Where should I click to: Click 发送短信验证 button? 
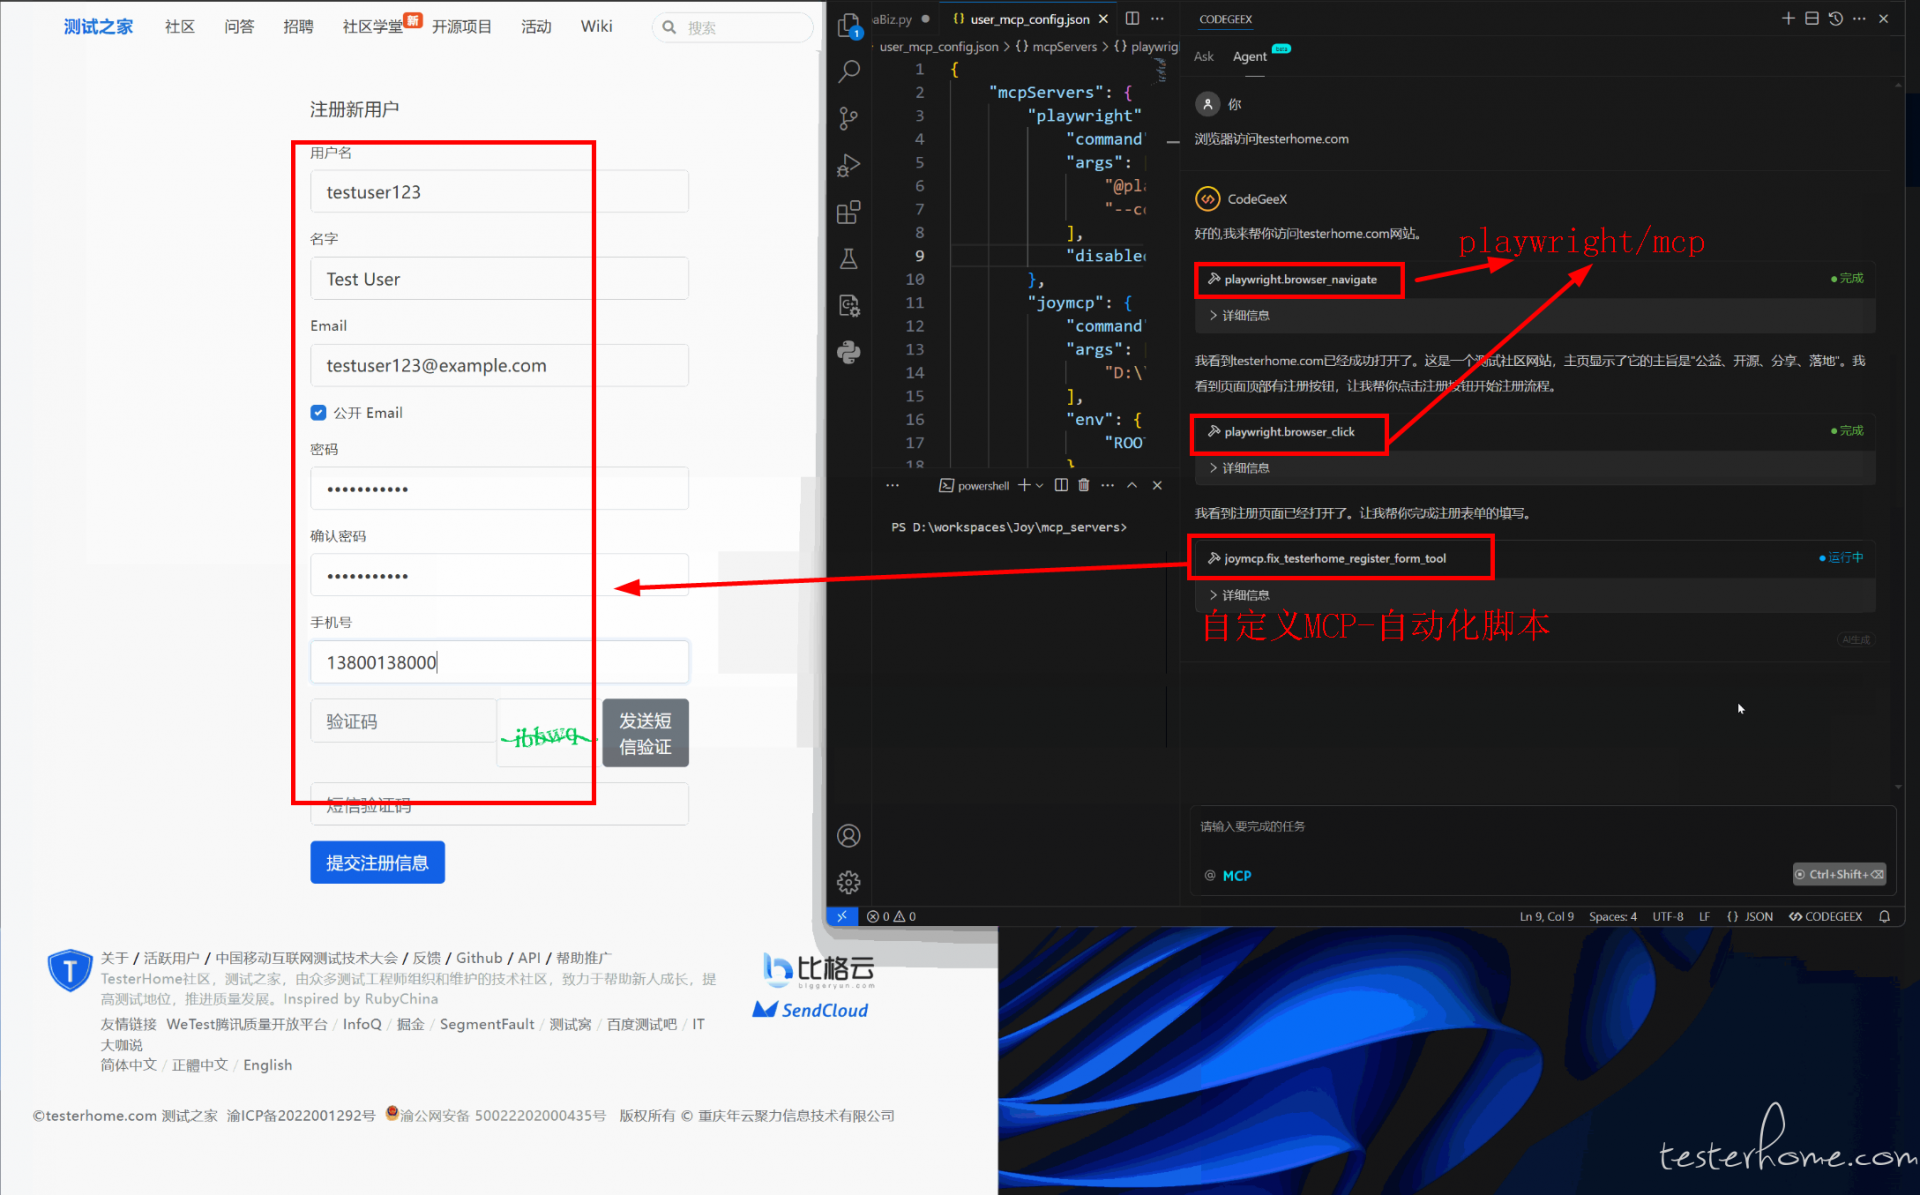[x=645, y=733]
